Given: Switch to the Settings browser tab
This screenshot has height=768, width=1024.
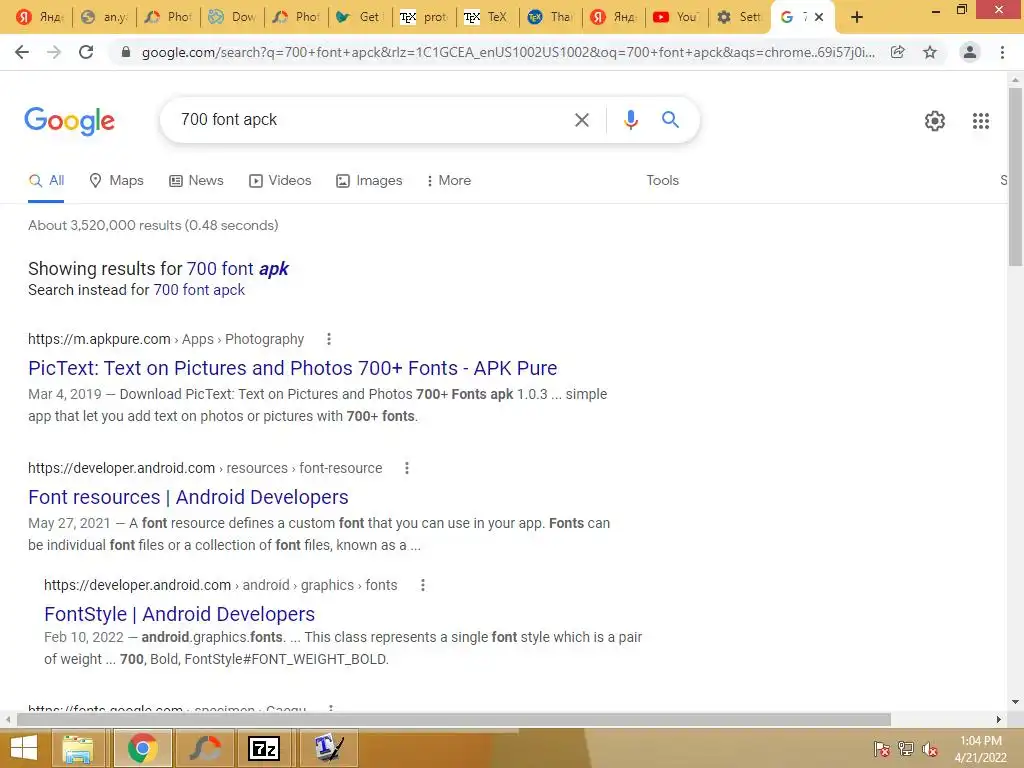Looking at the screenshot, I should [x=739, y=18].
